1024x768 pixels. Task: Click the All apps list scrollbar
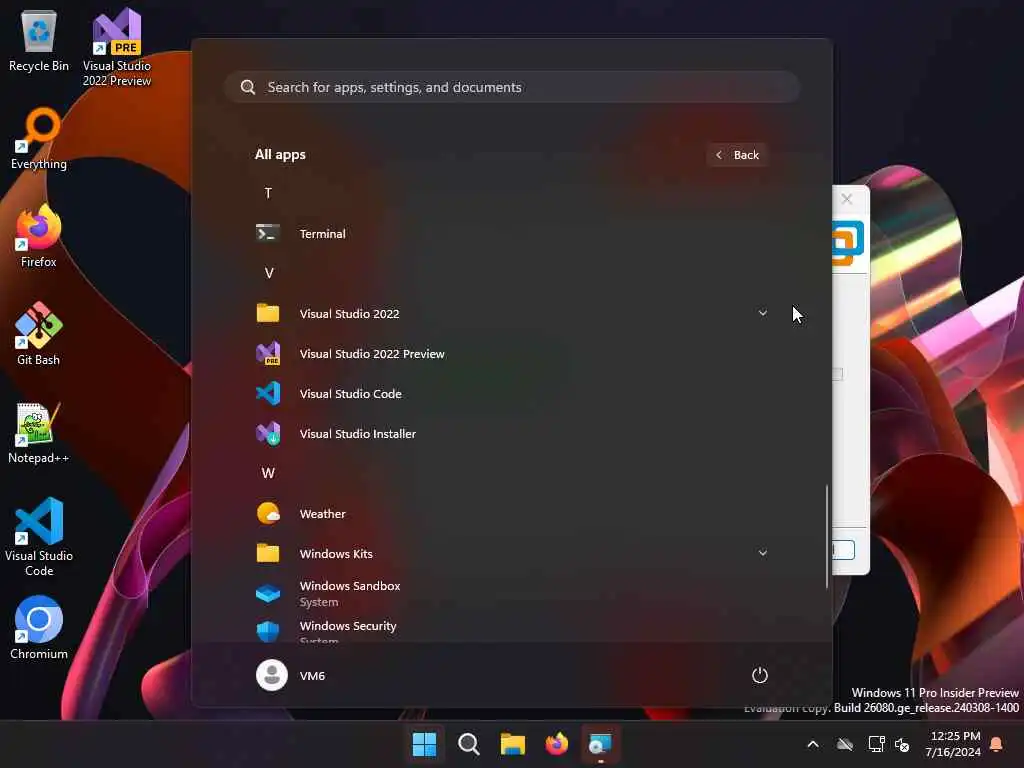coord(827,536)
